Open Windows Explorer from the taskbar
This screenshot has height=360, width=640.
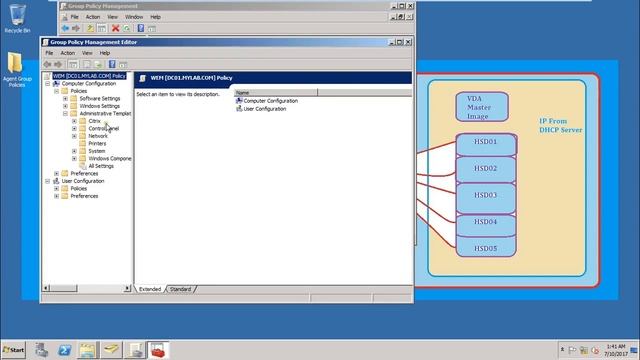click(87, 350)
